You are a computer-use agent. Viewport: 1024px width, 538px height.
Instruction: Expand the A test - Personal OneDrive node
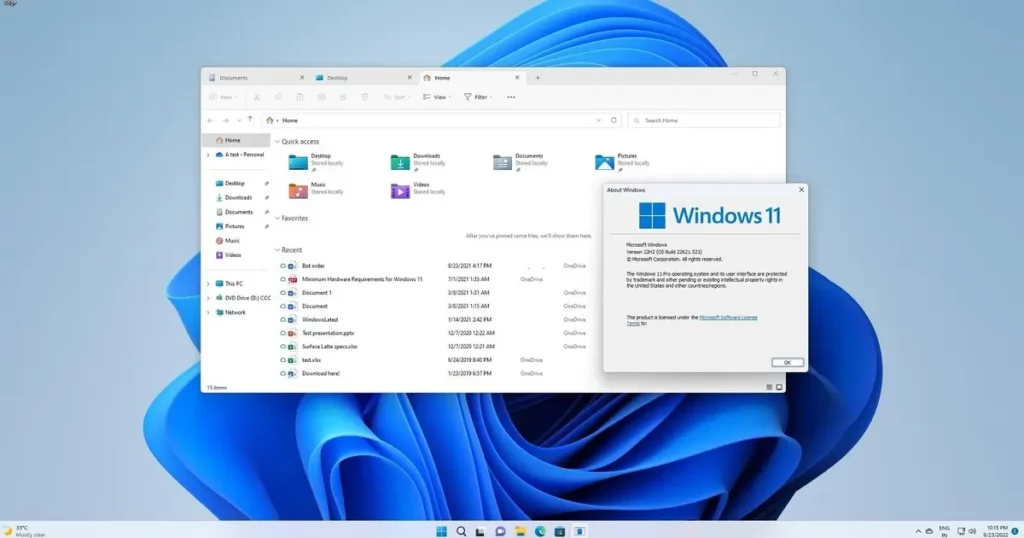[x=208, y=155]
